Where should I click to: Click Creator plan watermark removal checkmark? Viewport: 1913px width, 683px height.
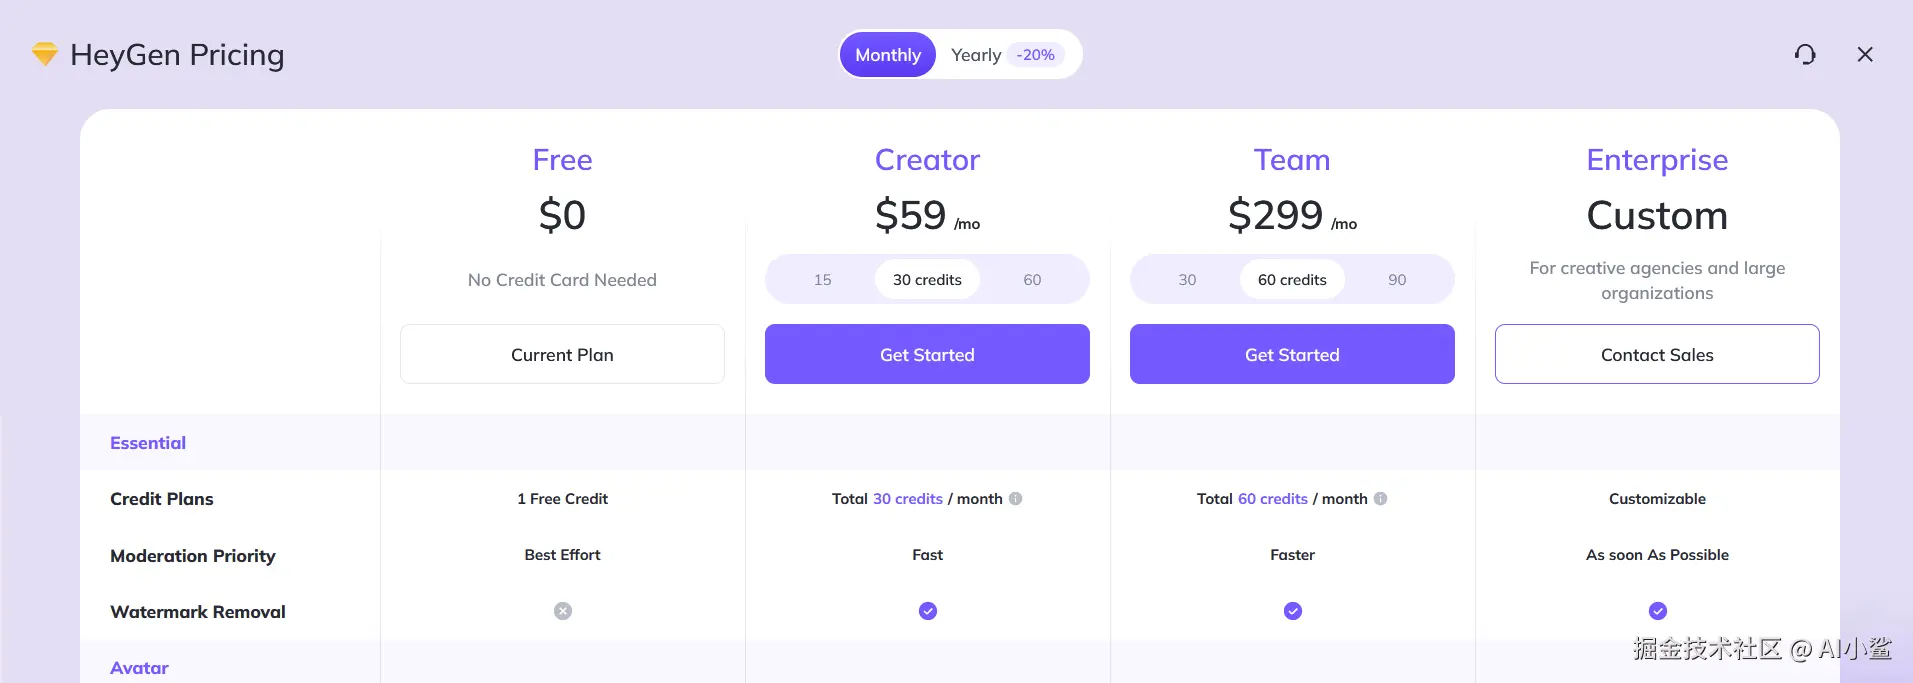coord(928,611)
